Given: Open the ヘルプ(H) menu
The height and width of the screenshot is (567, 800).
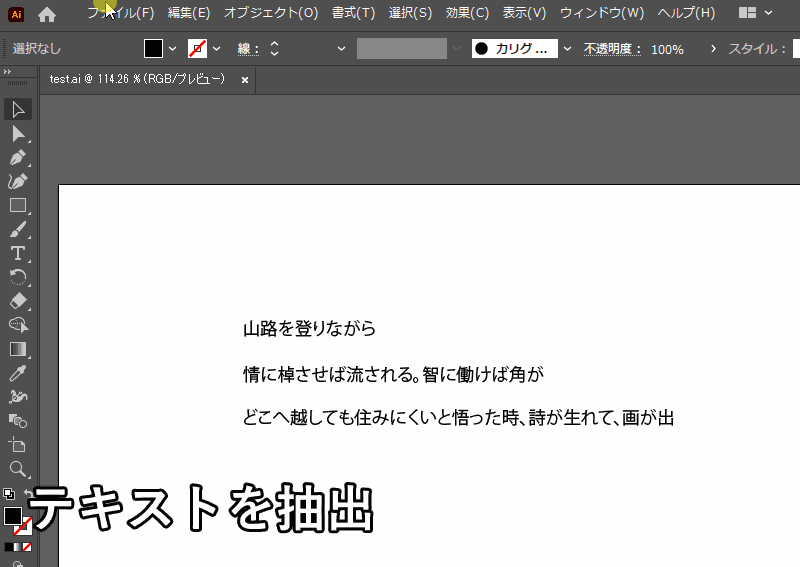Looking at the screenshot, I should [x=686, y=13].
